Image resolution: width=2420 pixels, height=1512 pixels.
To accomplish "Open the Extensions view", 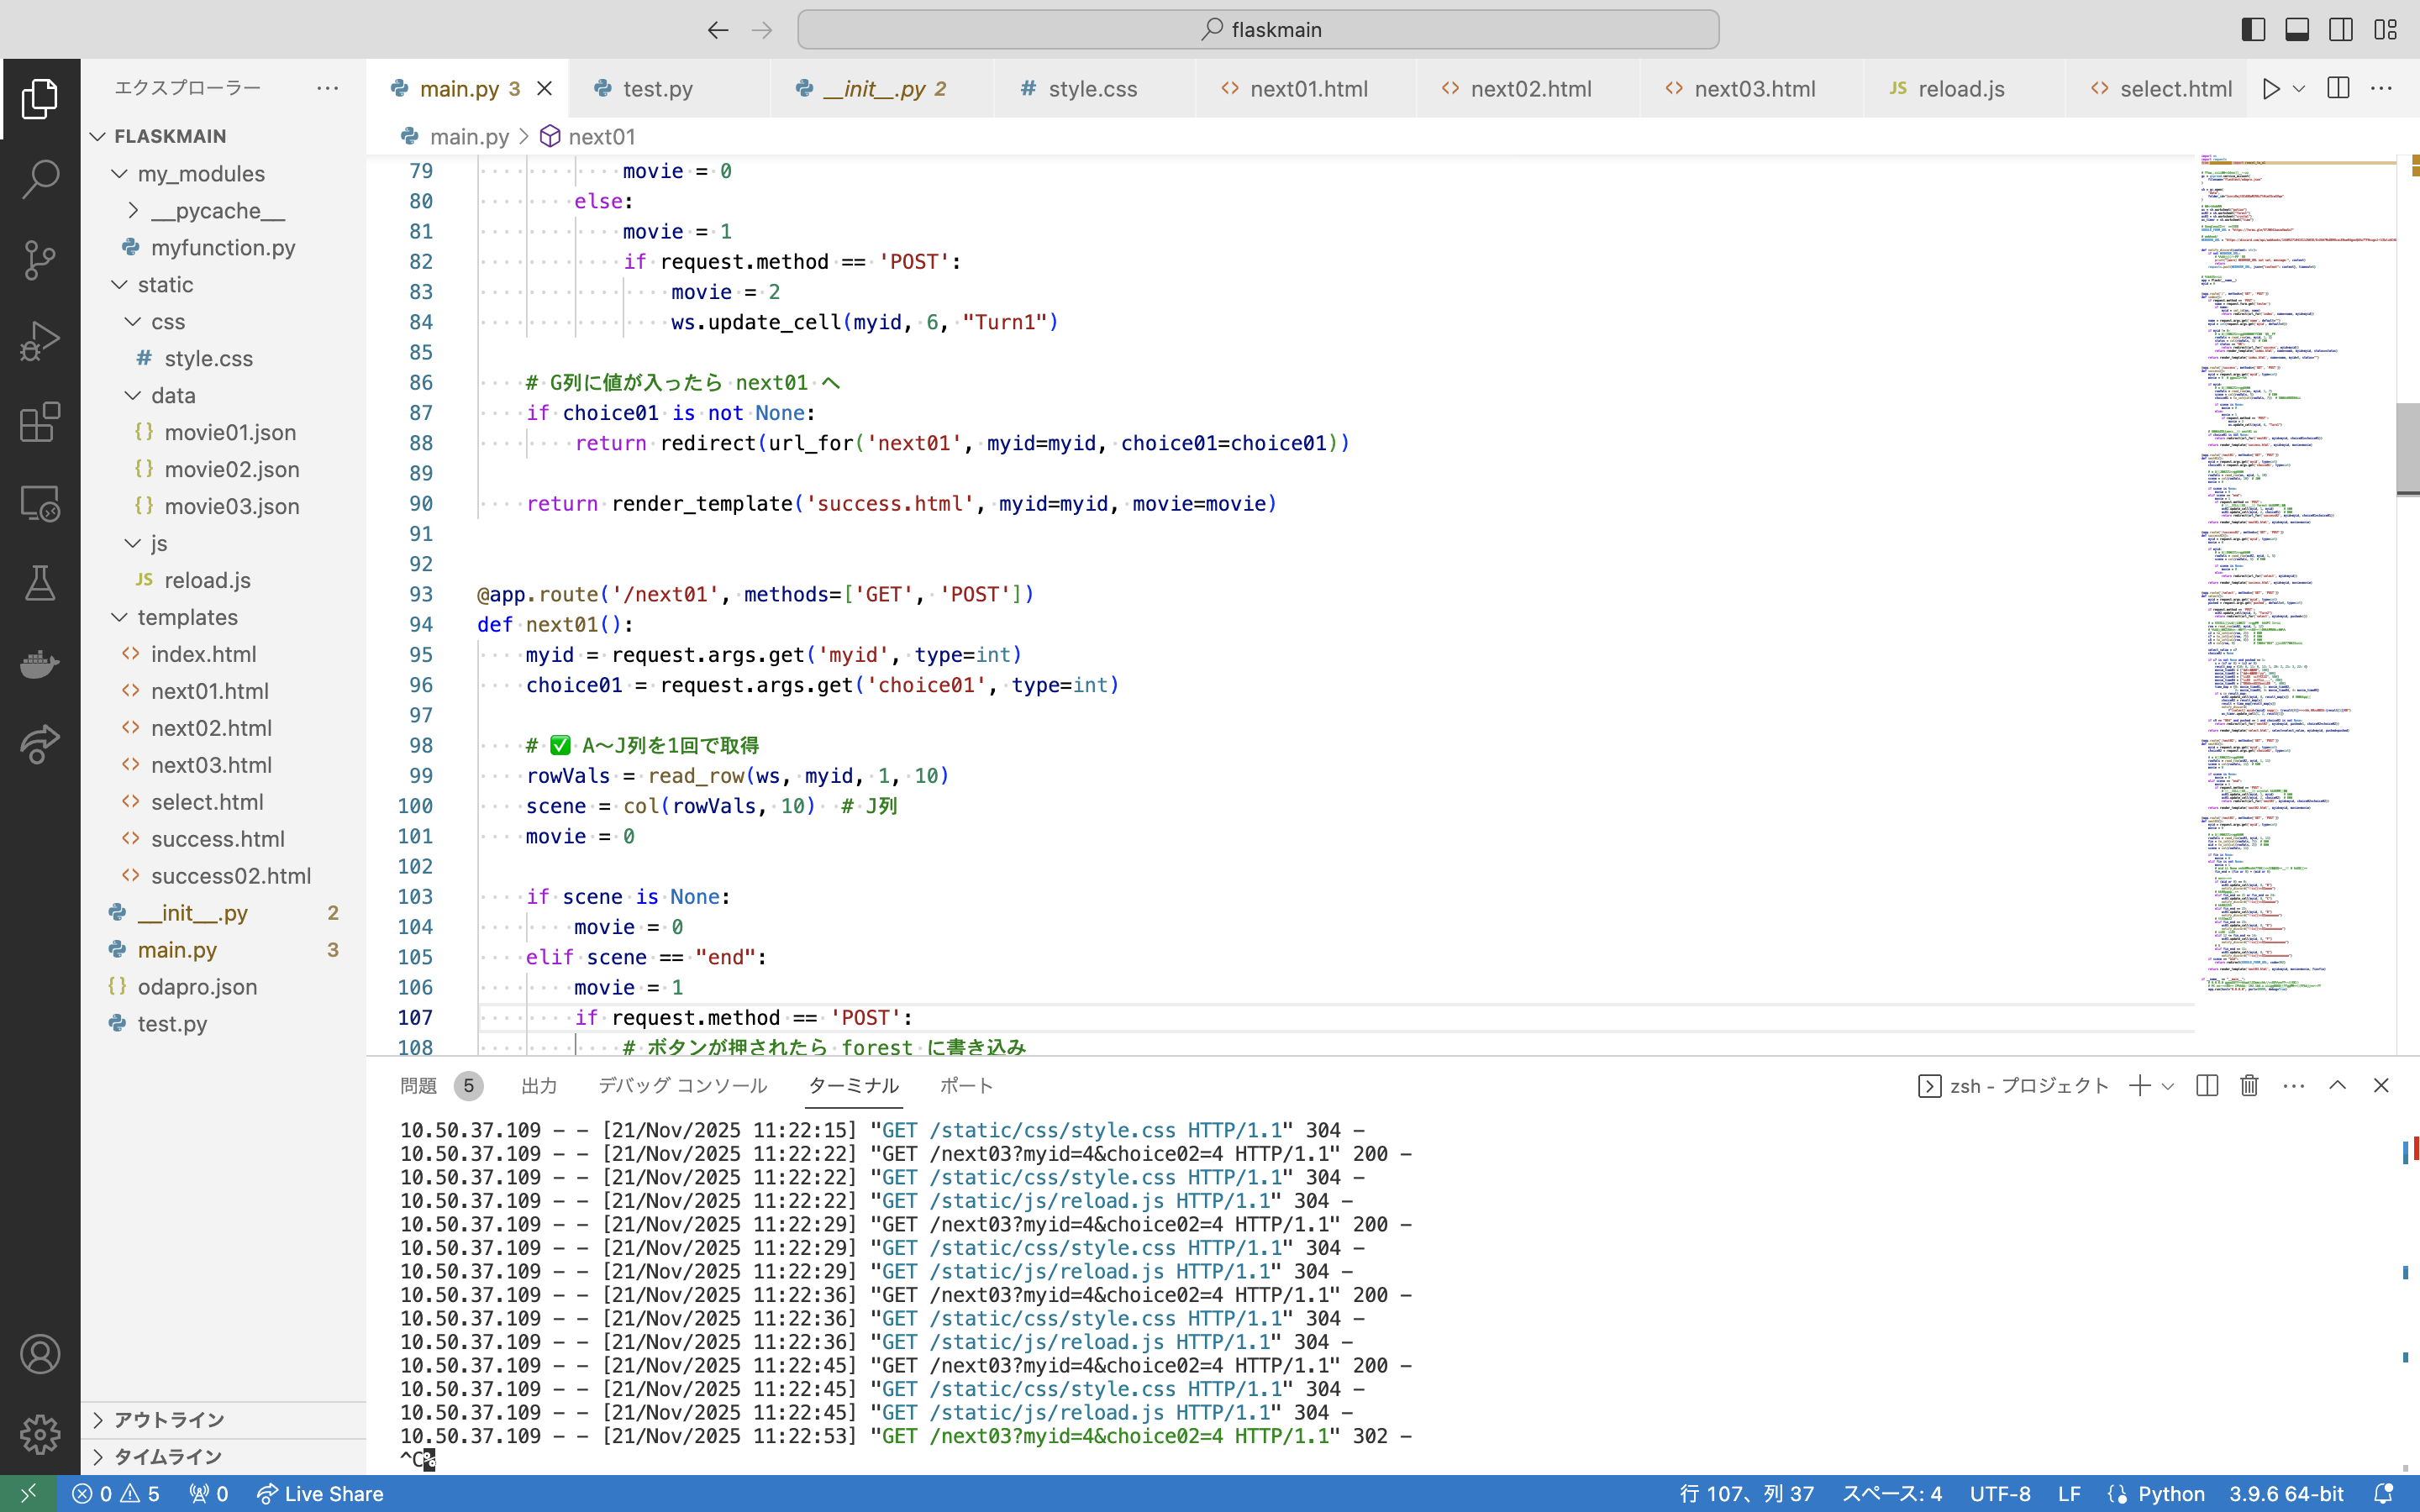I will tap(40, 422).
